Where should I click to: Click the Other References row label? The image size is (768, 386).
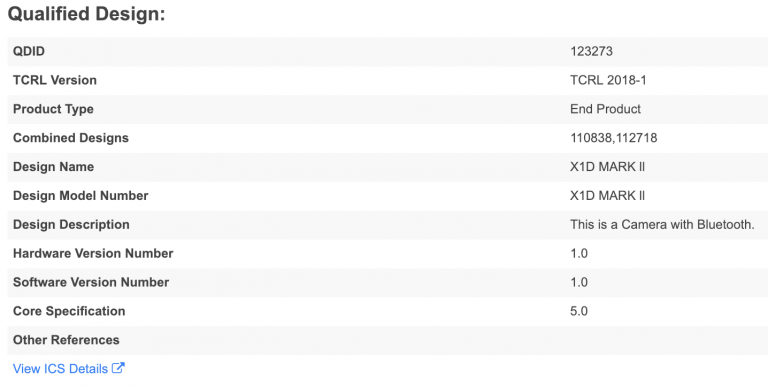[x=66, y=340]
